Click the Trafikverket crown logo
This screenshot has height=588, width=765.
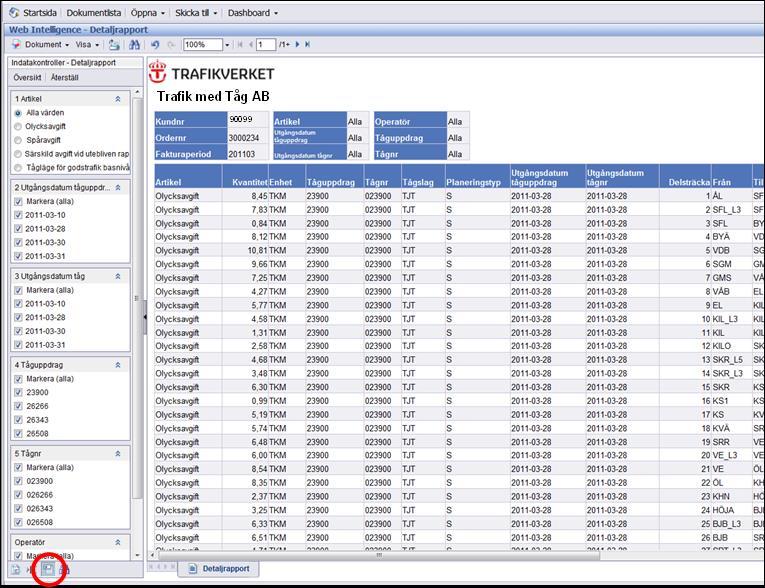click(158, 71)
